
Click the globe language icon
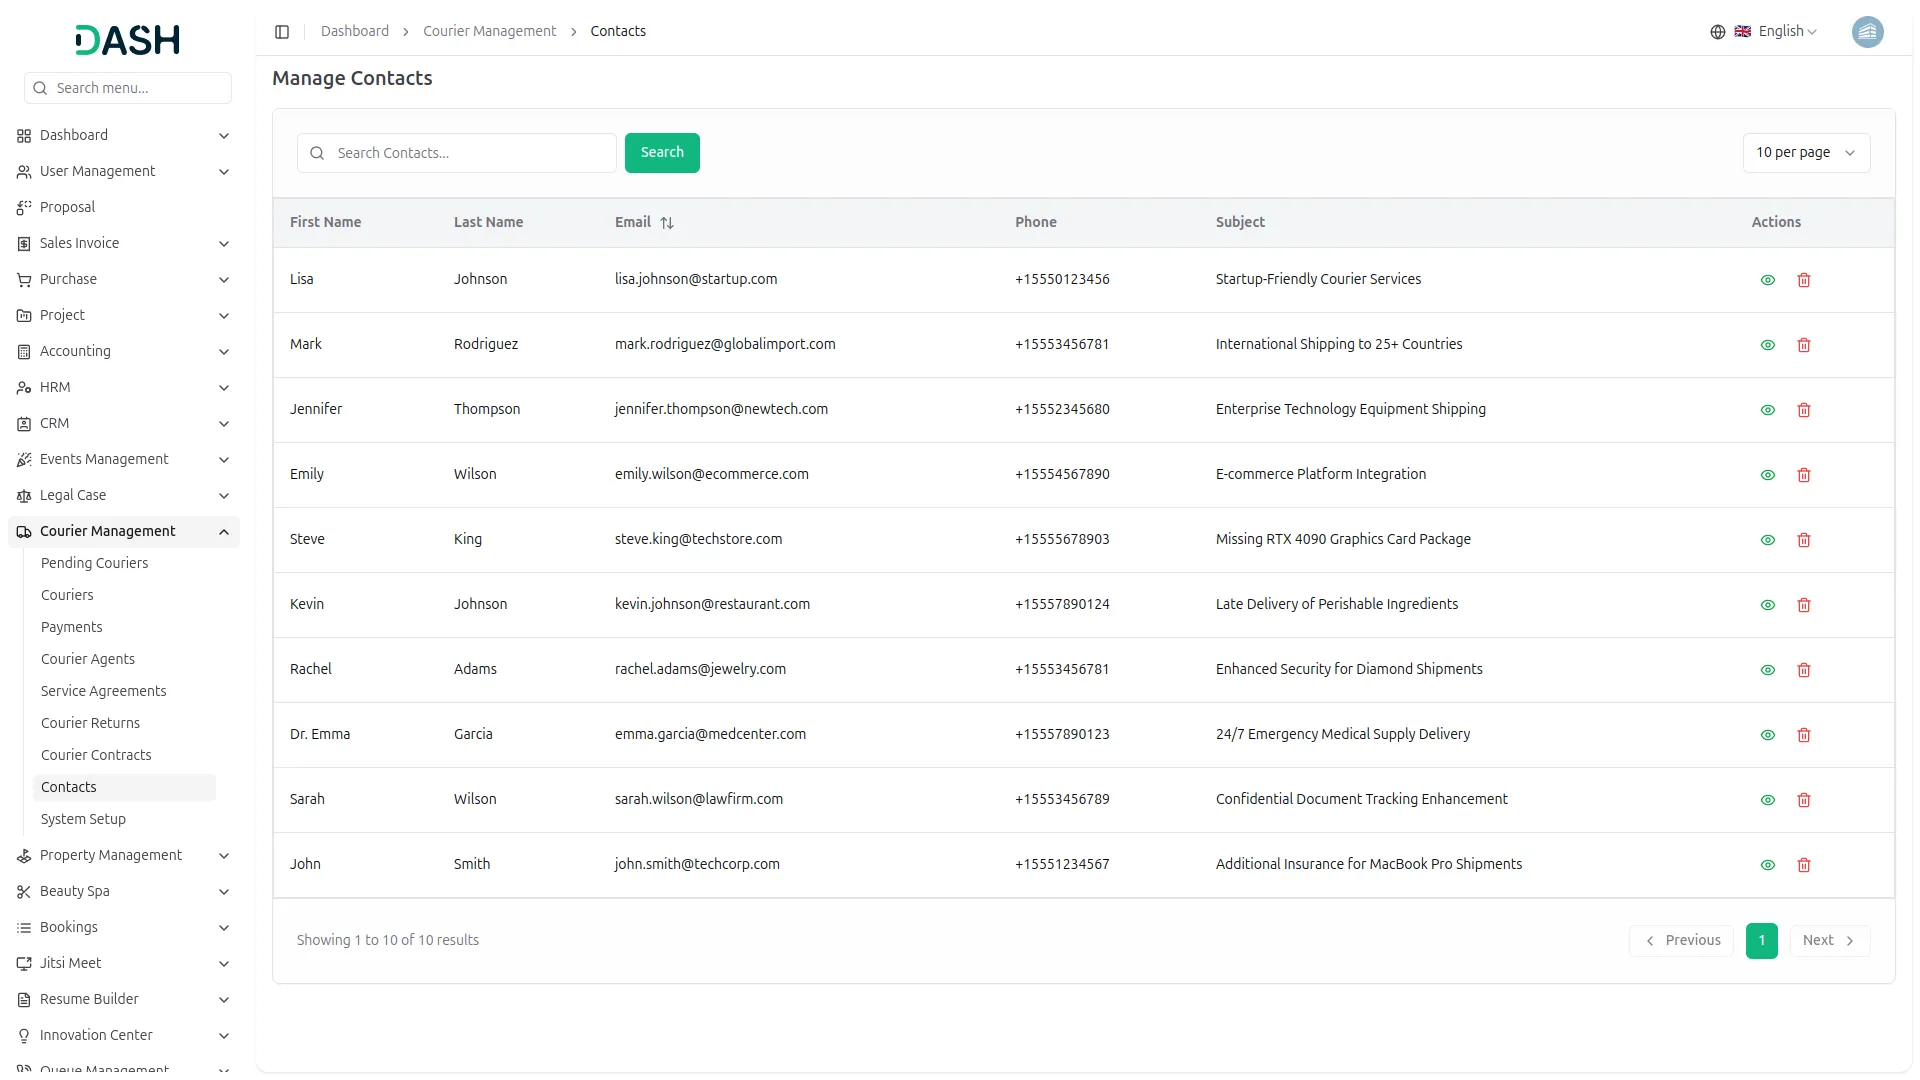coord(1718,32)
